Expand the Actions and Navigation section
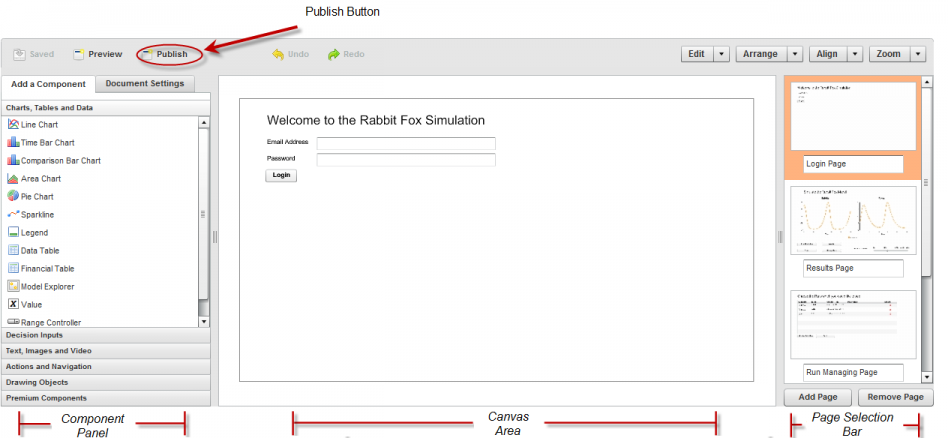Viewport: 948px width, 438px height. [x=106, y=367]
